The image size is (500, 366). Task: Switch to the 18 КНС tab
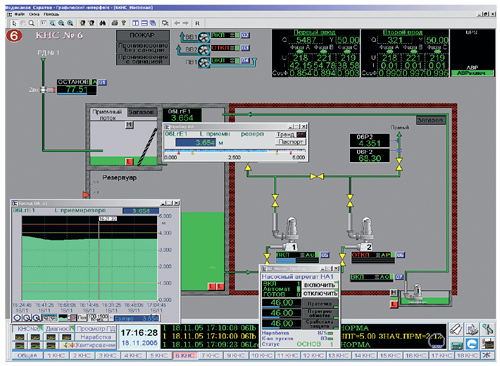point(468,356)
